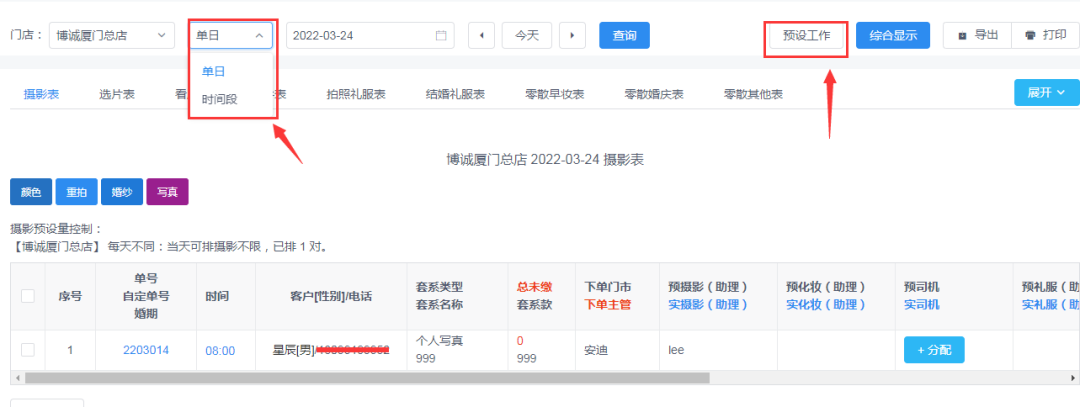Click the 总未缴 column header

(x=534, y=287)
